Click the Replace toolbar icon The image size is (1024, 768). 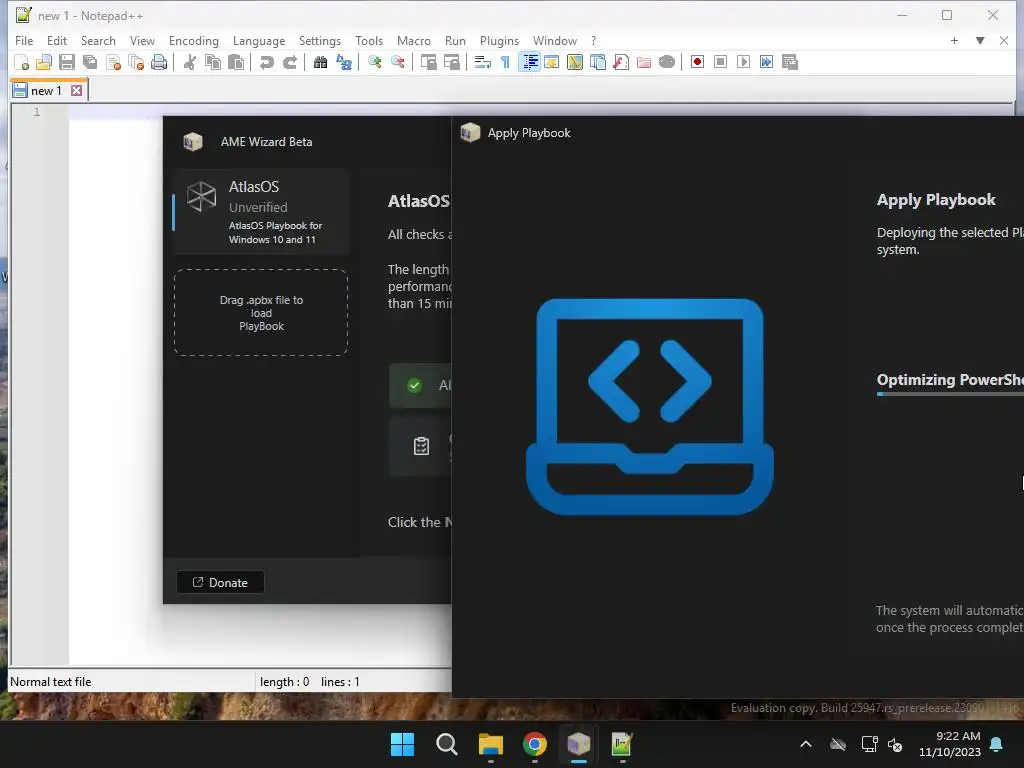click(344, 62)
